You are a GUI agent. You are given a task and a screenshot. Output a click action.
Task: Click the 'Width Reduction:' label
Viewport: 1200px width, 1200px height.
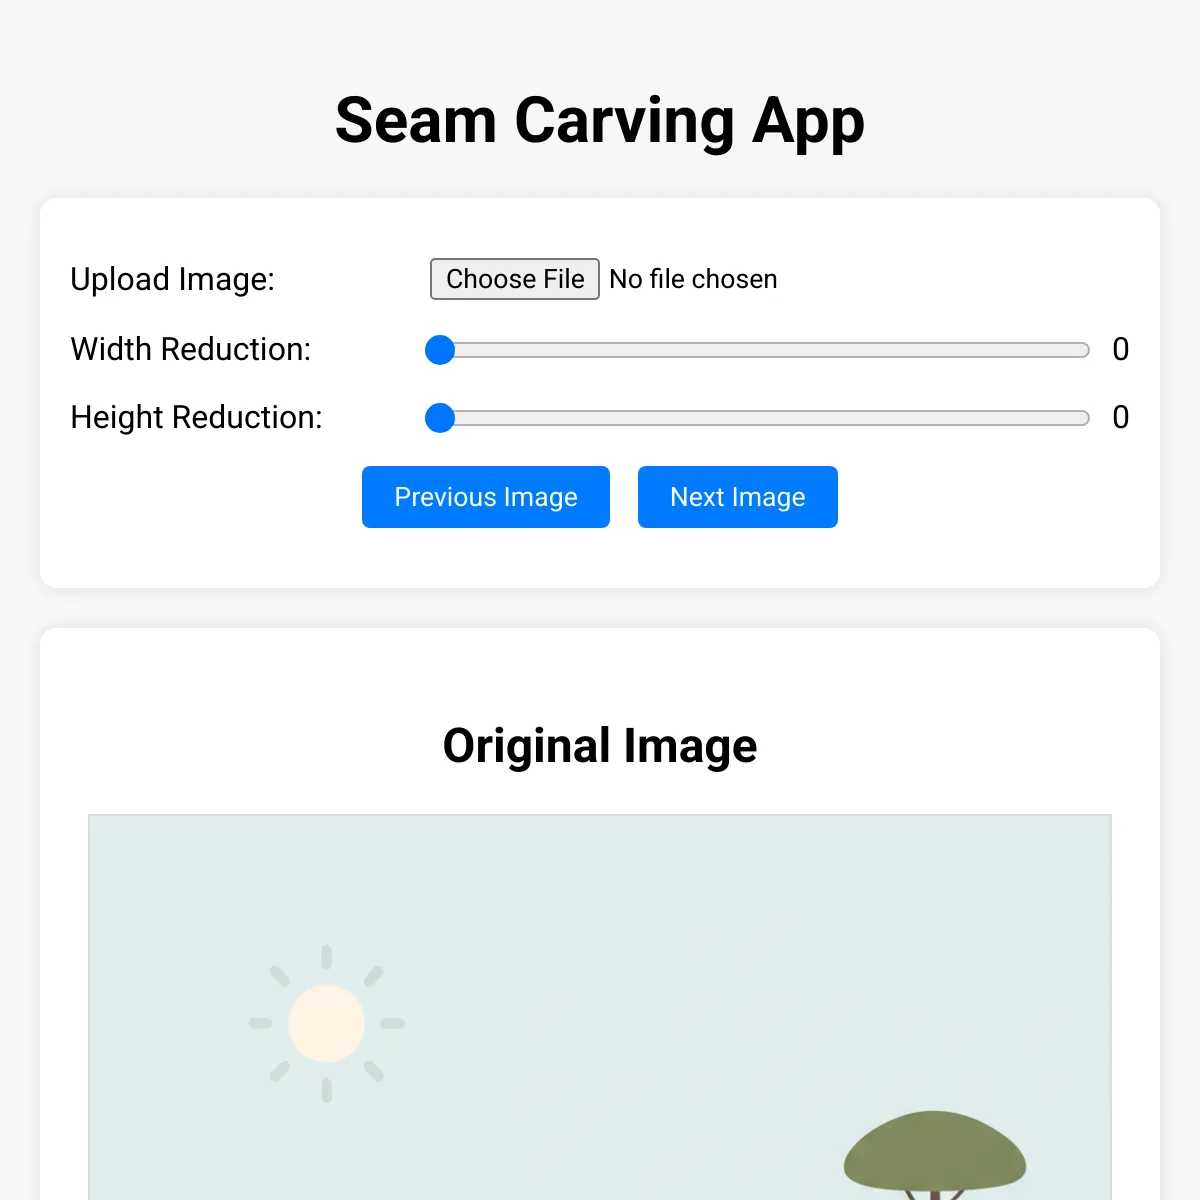191,349
